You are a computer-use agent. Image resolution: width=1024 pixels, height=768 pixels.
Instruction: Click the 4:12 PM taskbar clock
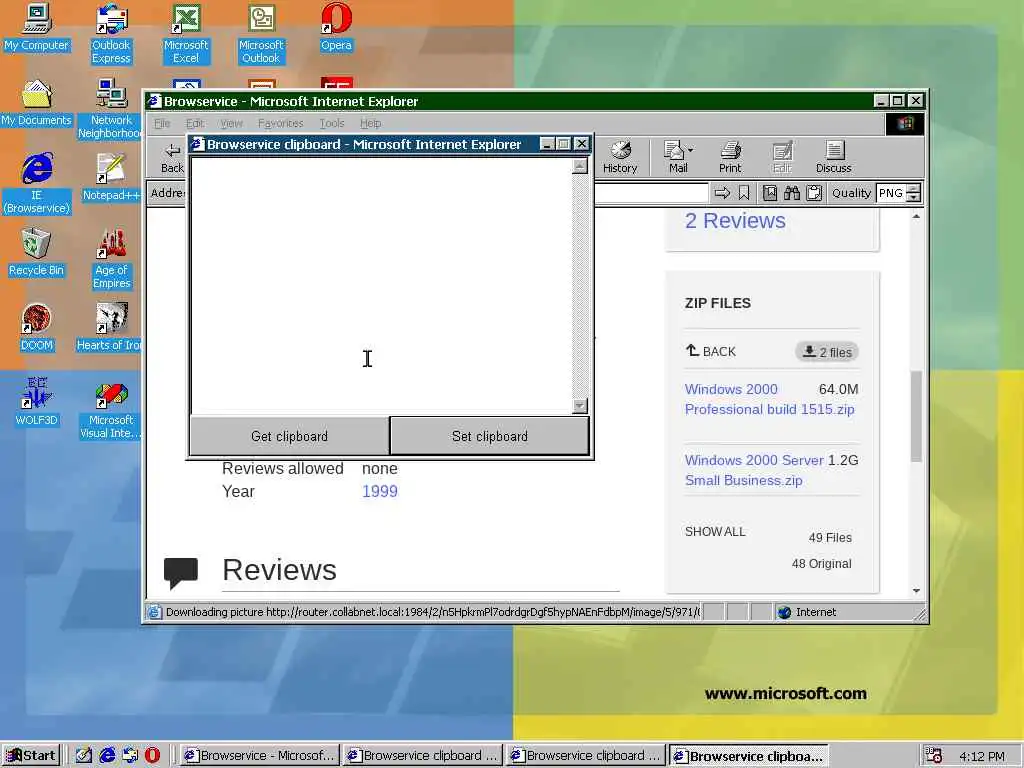[x=982, y=756]
